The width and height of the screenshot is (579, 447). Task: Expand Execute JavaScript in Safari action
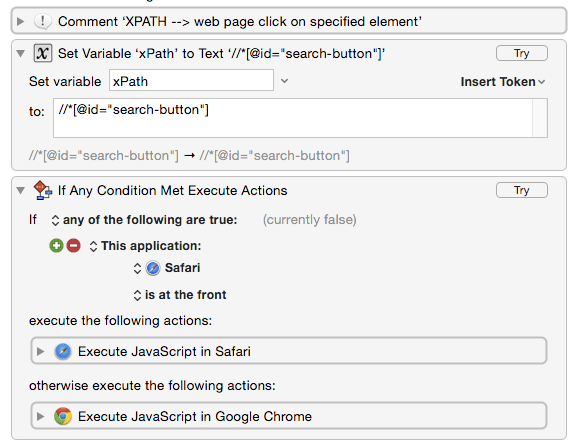pyautogui.click(x=41, y=351)
